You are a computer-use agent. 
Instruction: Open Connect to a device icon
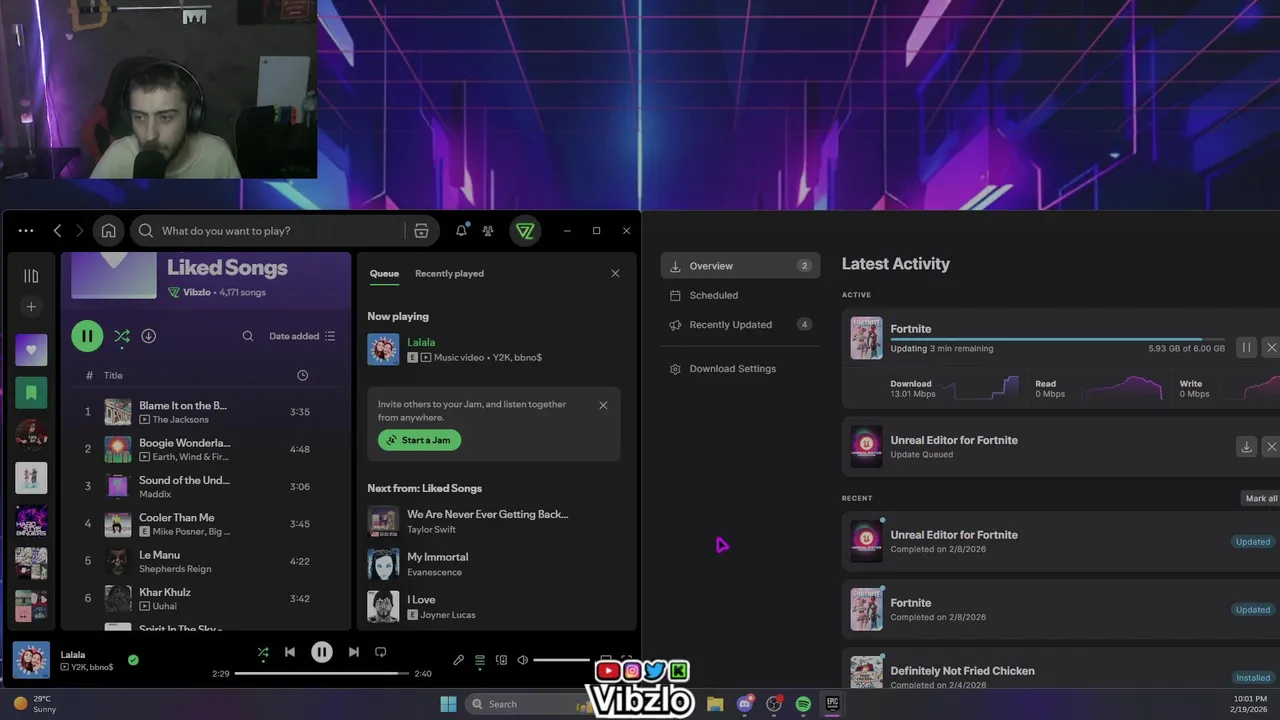(x=501, y=660)
